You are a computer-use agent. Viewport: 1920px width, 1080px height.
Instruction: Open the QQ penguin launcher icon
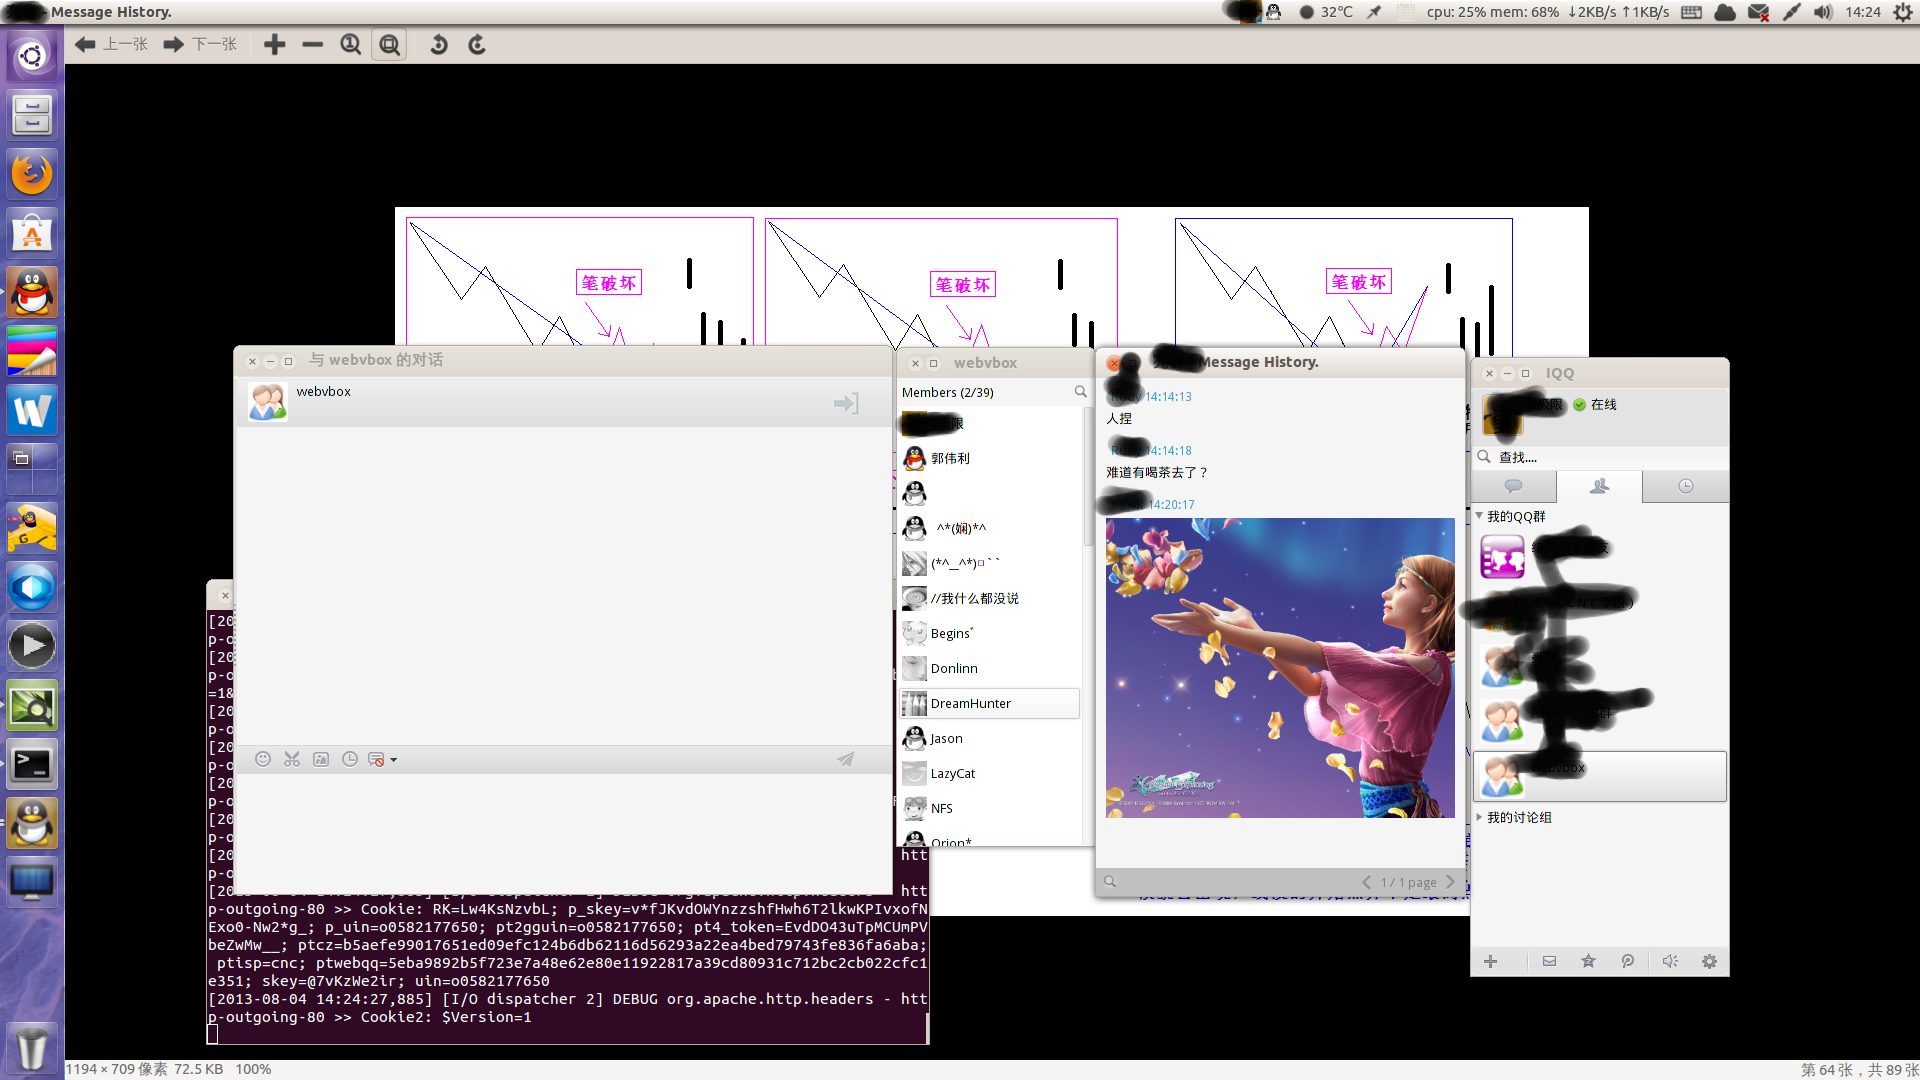coord(32,292)
